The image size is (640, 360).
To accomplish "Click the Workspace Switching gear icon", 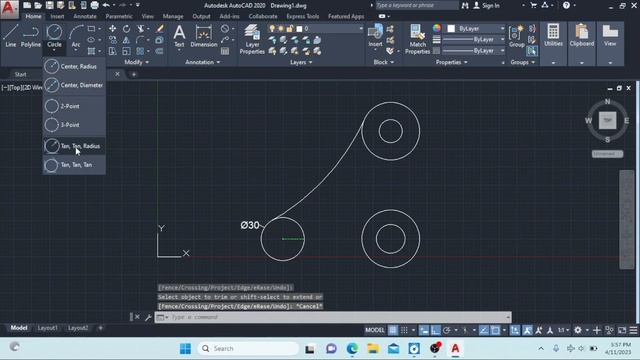I will click(578, 330).
